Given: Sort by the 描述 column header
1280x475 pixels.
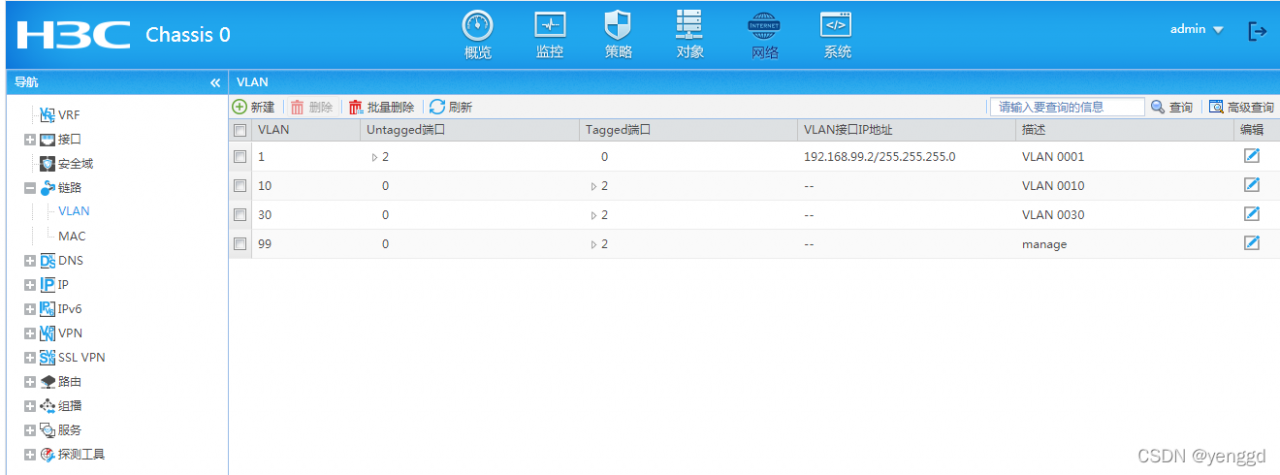Looking at the screenshot, I should click(x=1125, y=130).
